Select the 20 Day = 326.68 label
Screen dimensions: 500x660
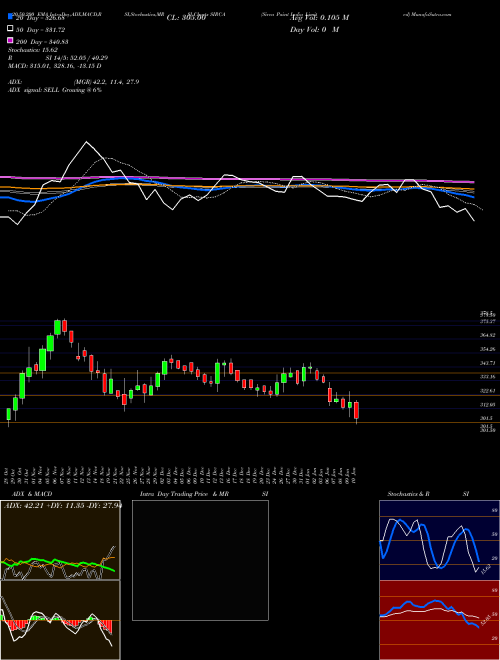coord(40,18)
